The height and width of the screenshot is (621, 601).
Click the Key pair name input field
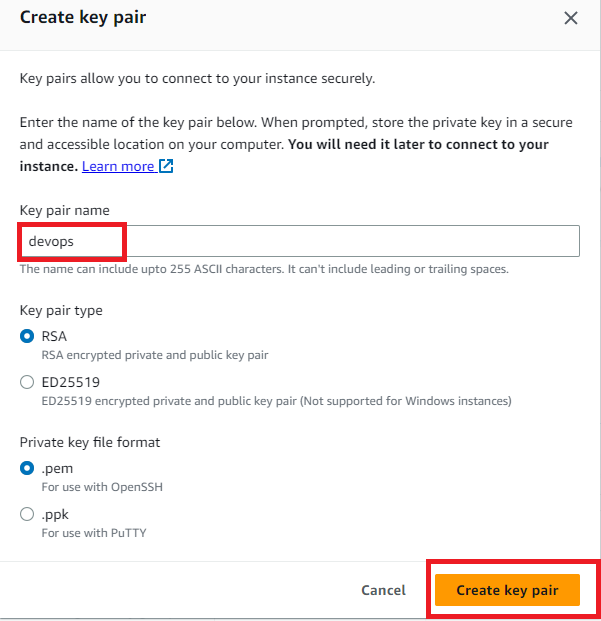[x=300, y=241]
